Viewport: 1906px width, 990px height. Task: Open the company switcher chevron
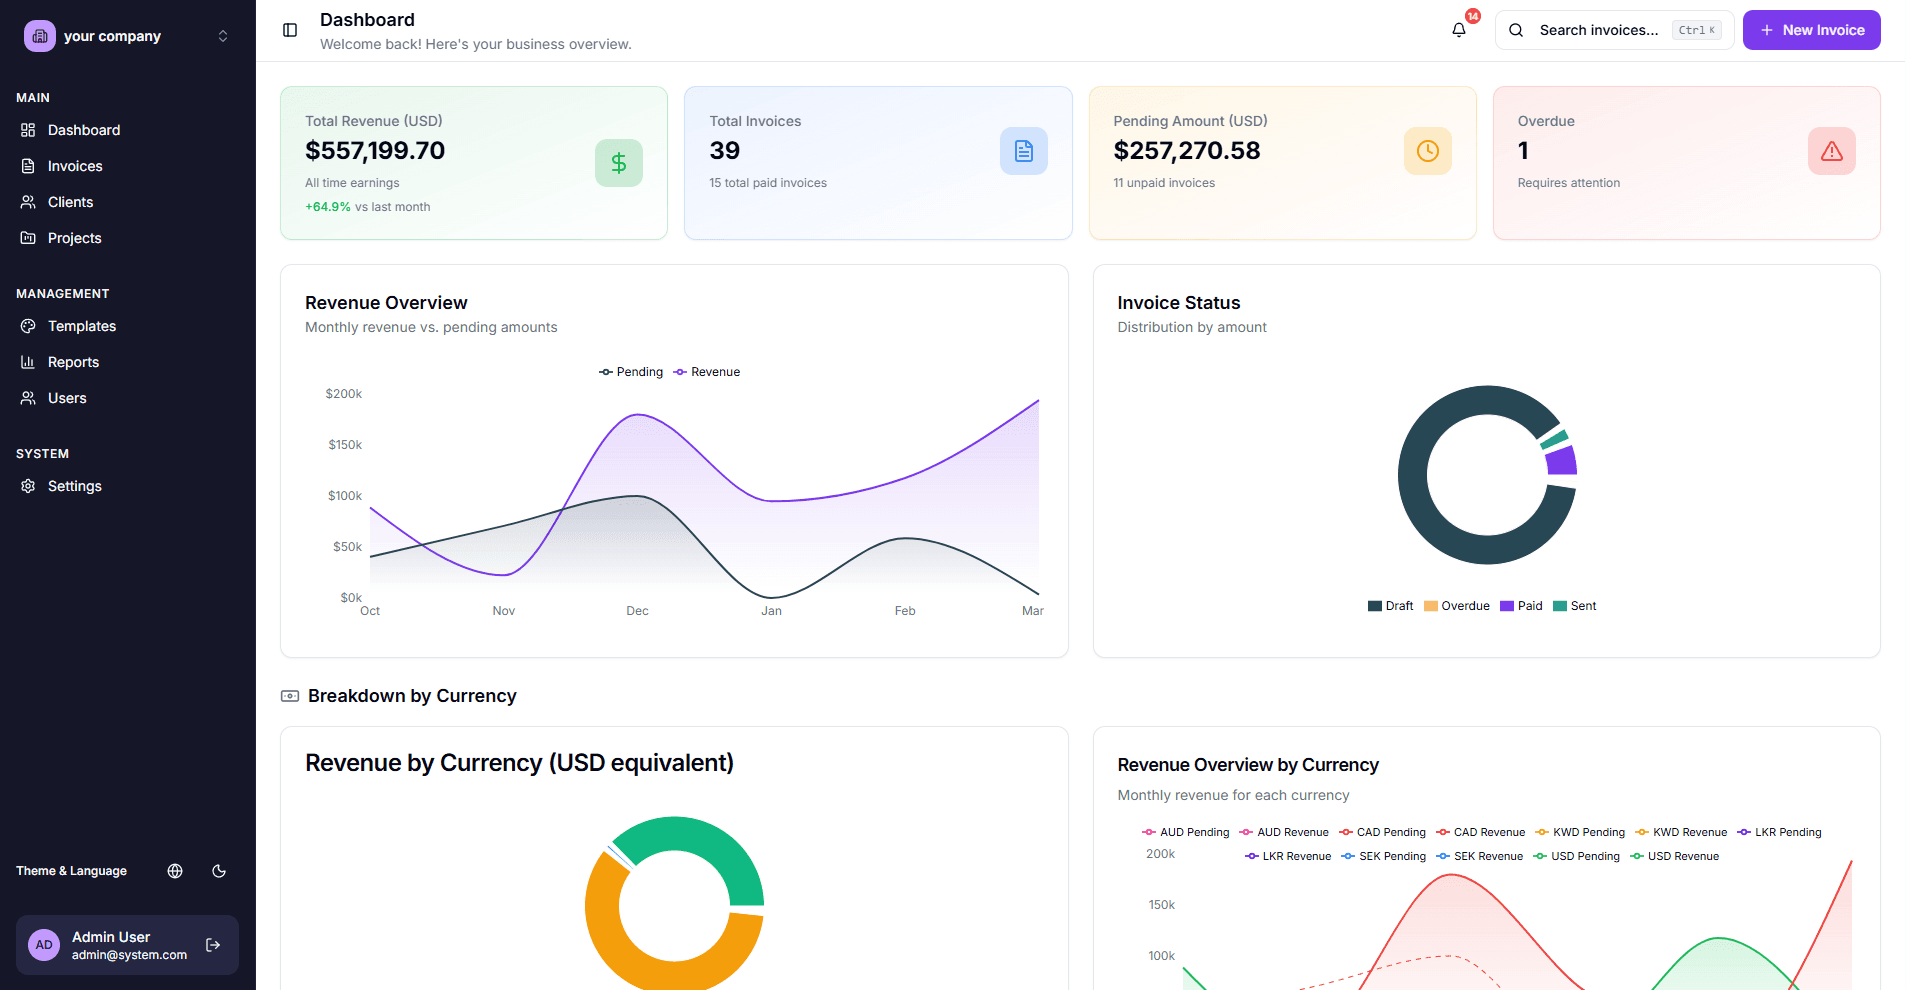click(x=222, y=35)
